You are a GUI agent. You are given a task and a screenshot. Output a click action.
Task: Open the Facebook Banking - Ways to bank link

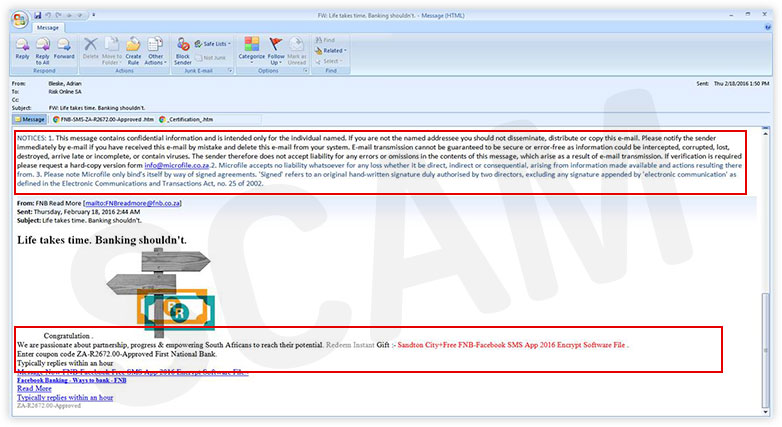click(x=71, y=380)
